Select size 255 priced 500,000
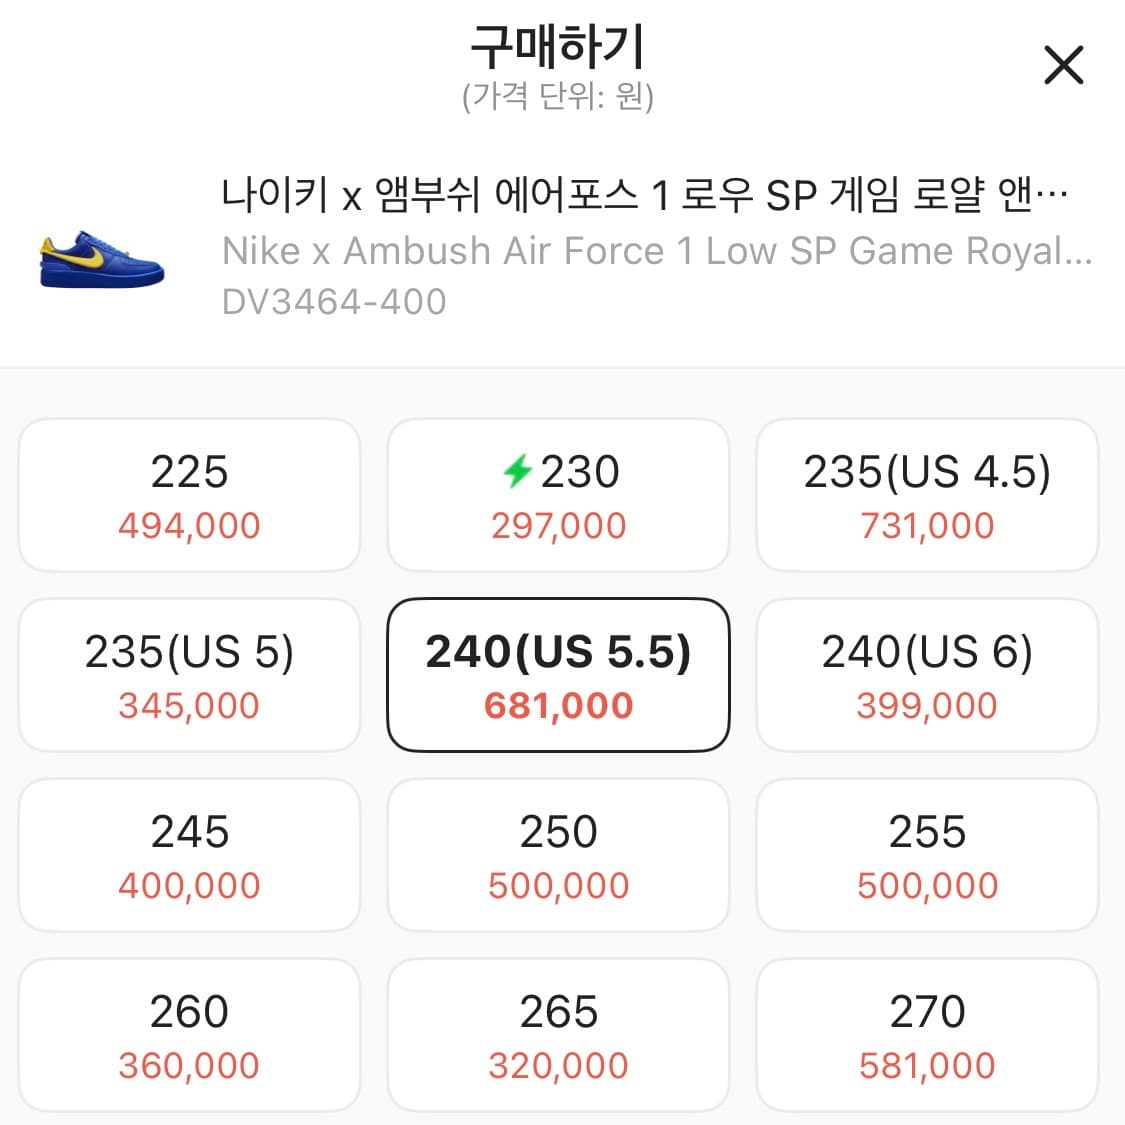The width and height of the screenshot is (1125, 1125). [926, 855]
